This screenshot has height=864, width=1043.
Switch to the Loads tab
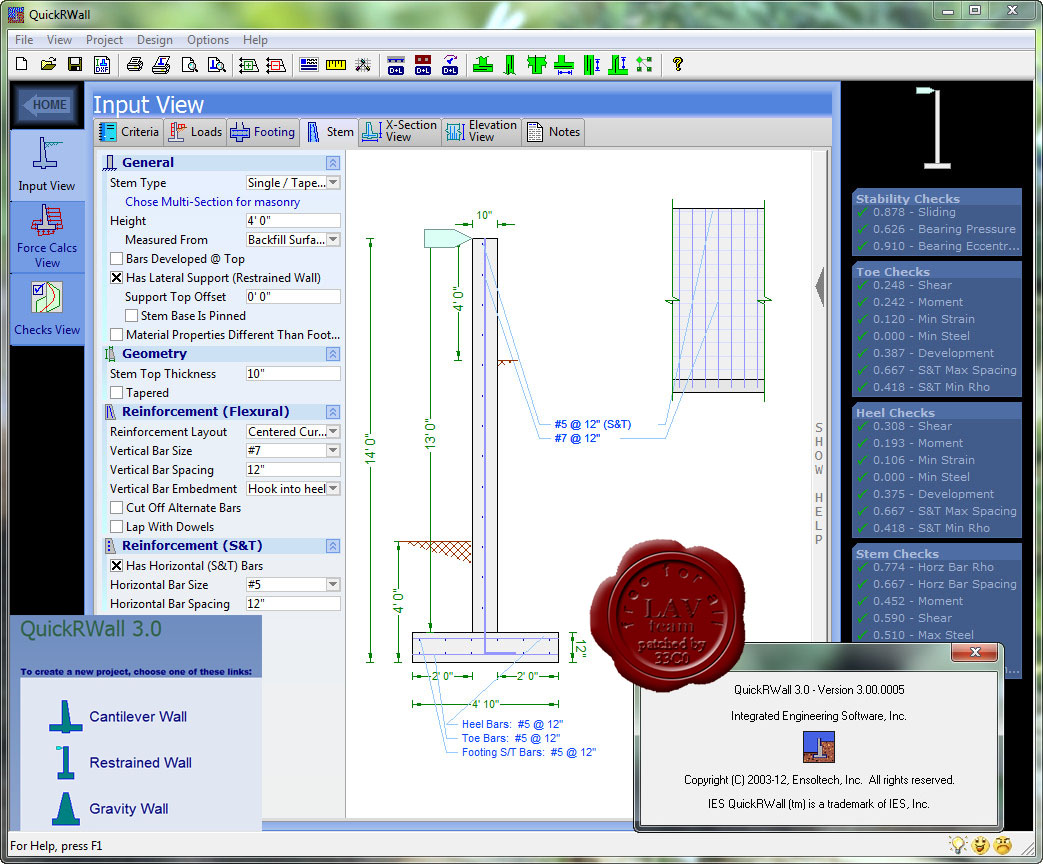[x=196, y=132]
